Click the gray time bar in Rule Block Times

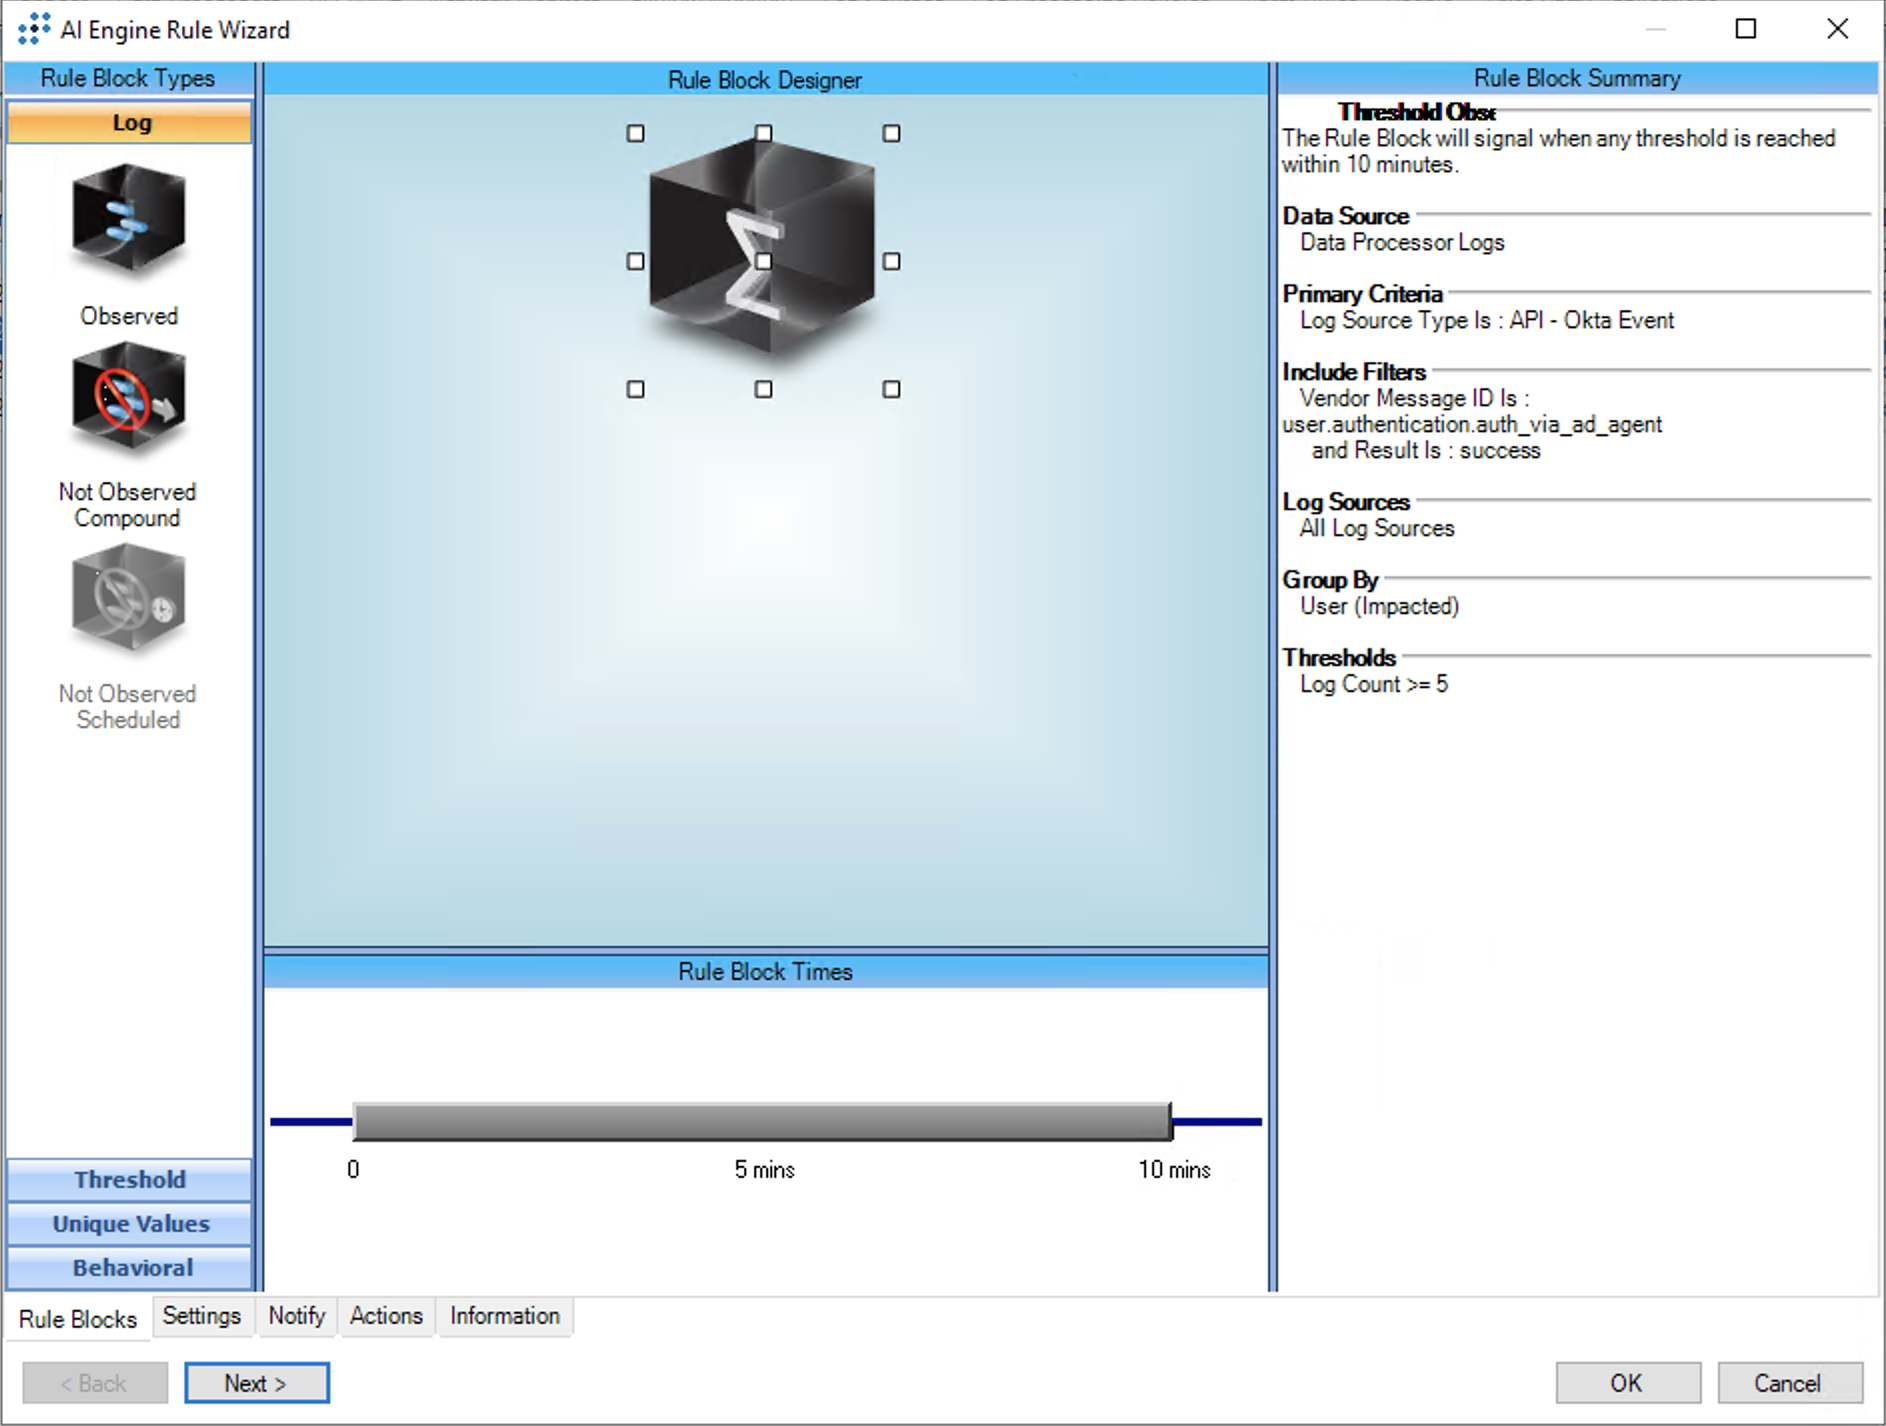pyautogui.click(x=762, y=1122)
